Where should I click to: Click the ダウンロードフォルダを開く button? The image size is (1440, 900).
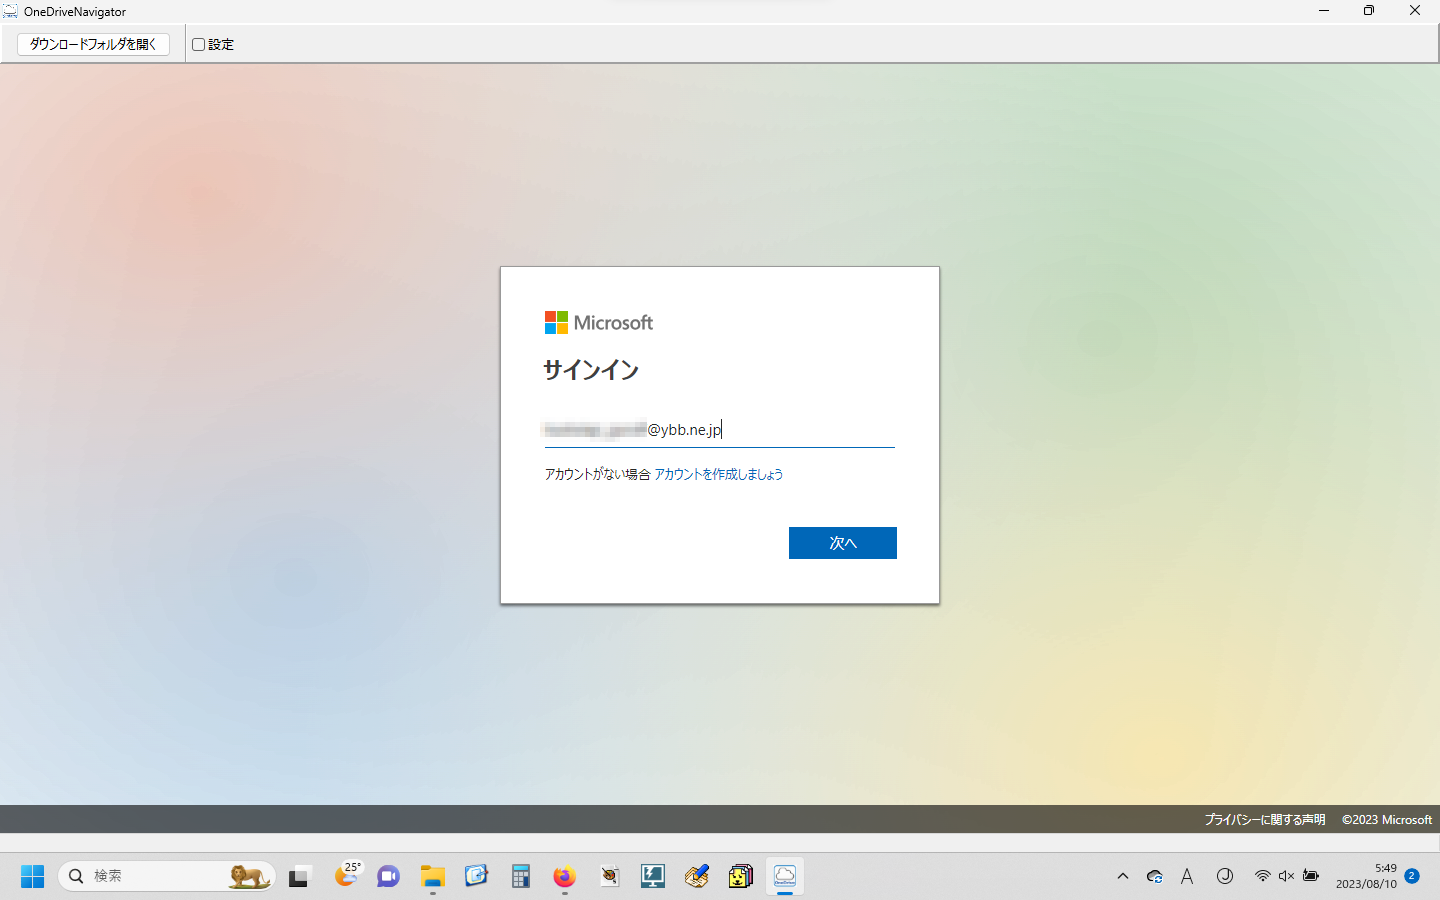coord(93,44)
